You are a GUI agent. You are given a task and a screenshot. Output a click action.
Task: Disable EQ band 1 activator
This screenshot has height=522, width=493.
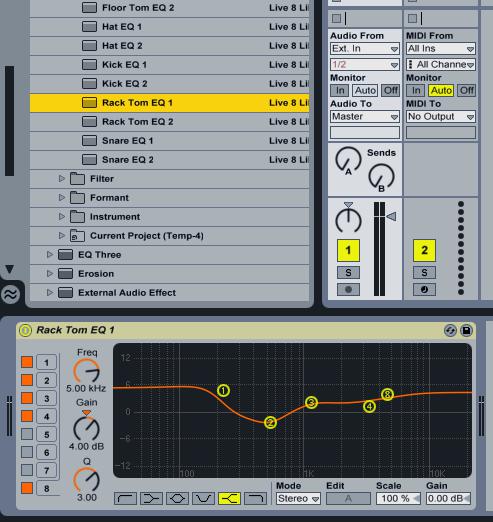coord(27,362)
